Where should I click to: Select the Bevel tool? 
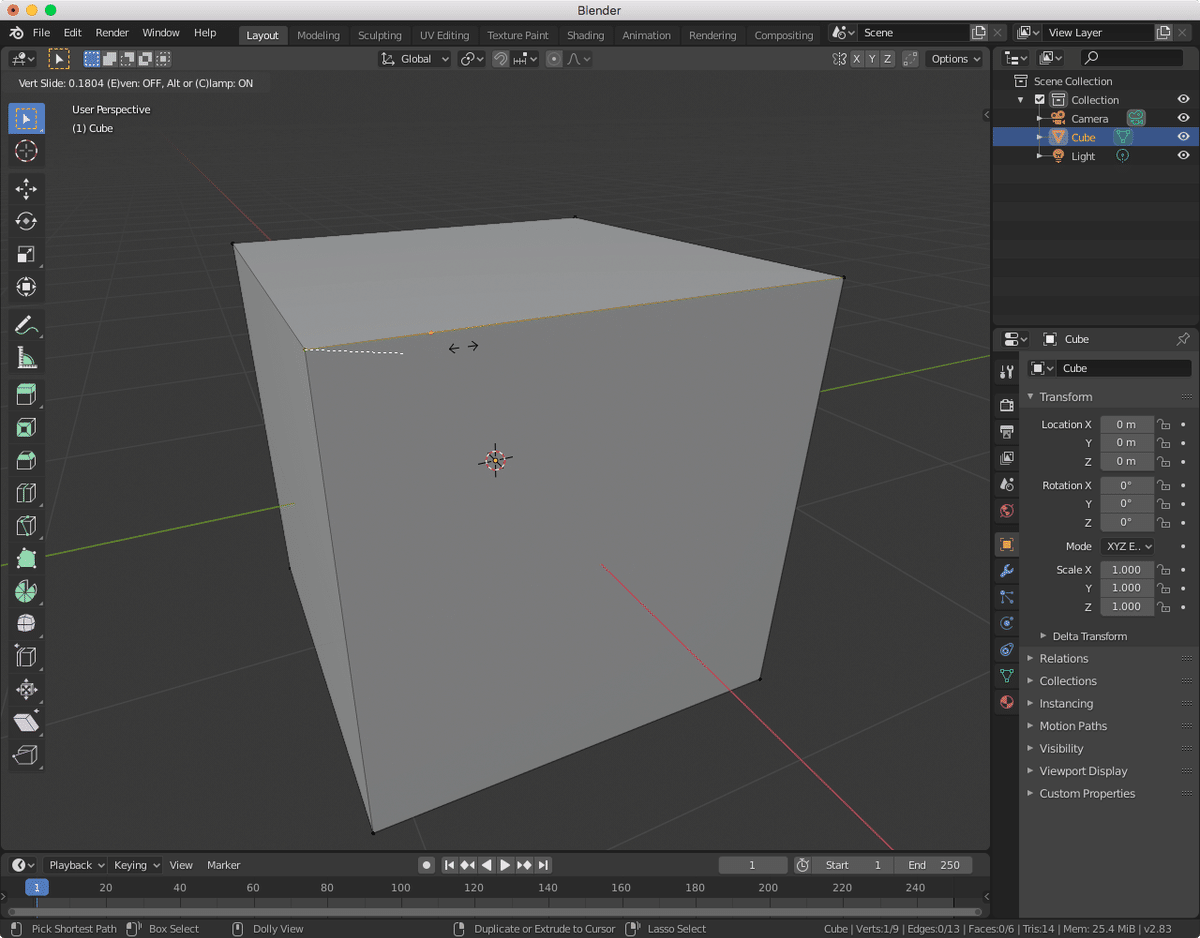pyautogui.click(x=27, y=460)
